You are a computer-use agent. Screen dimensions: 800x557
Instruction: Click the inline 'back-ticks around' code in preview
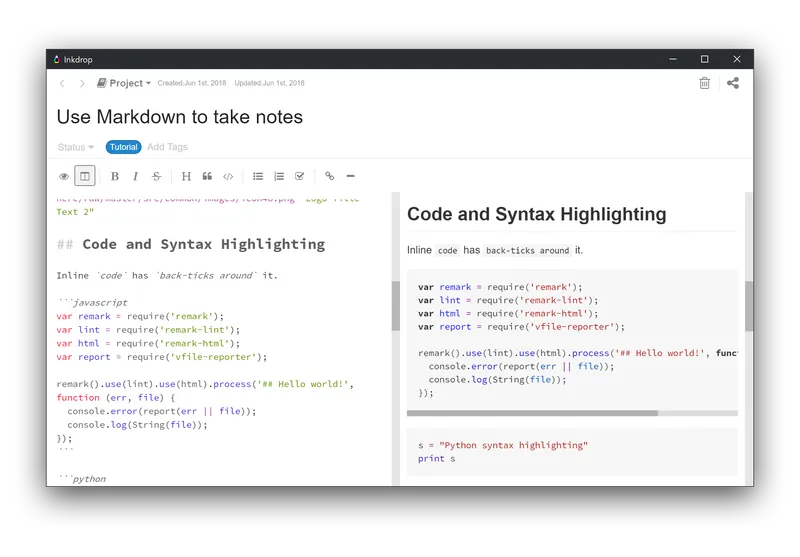[528, 250]
